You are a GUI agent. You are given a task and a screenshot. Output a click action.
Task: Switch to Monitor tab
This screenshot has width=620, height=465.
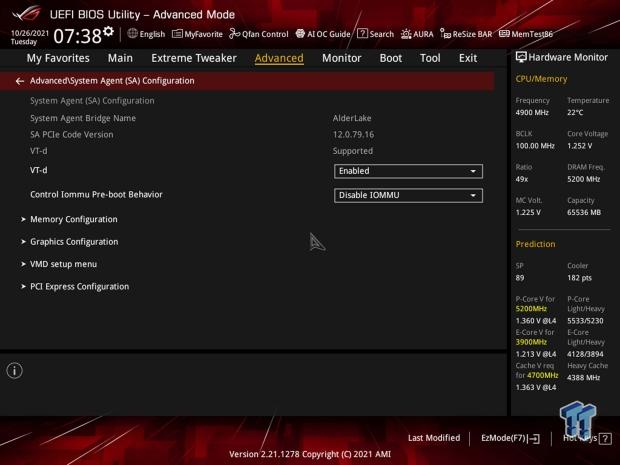(342, 58)
